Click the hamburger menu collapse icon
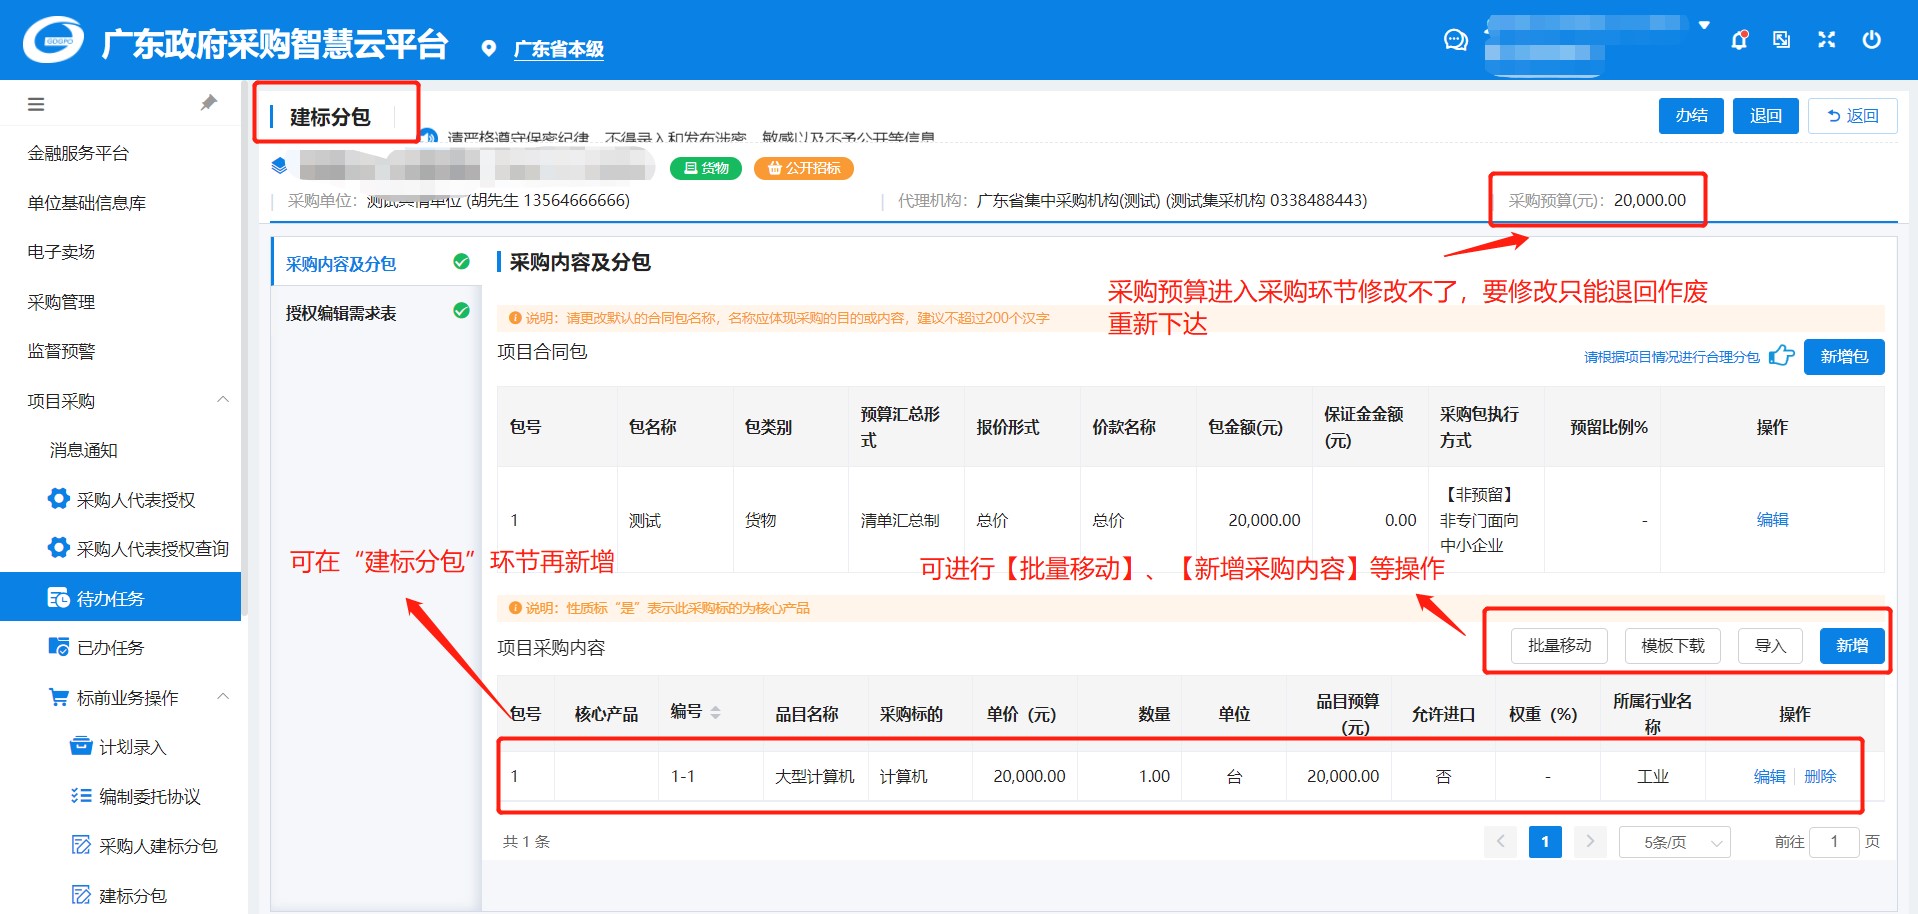The width and height of the screenshot is (1918, 914). point(36,104)
